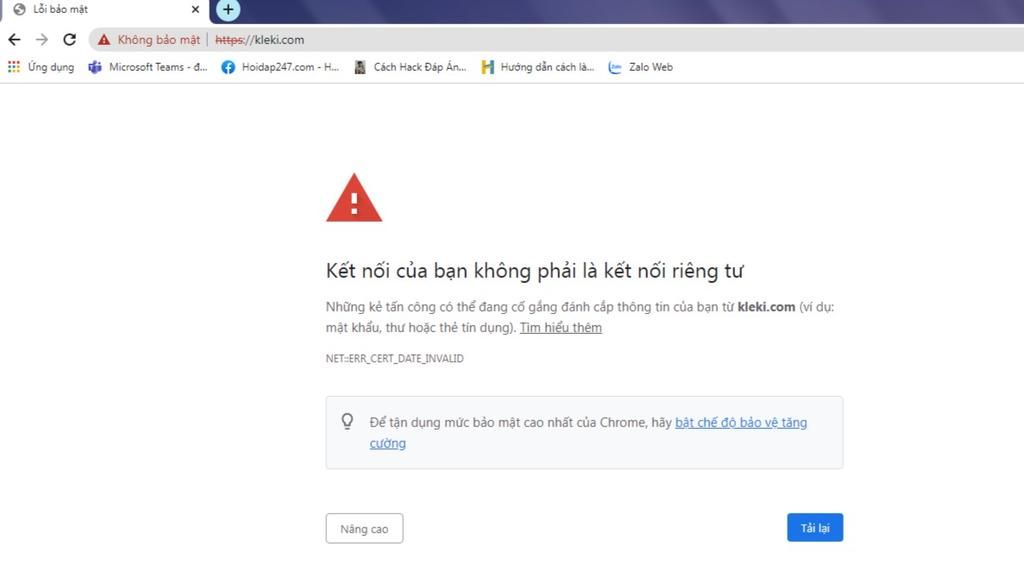Close the Lỗi bảo mật tab

[195, 9]
